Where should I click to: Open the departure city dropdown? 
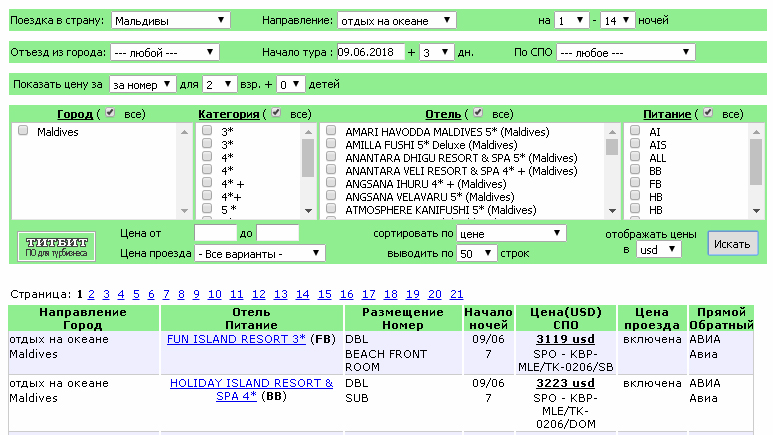click(x=164, y=53)
